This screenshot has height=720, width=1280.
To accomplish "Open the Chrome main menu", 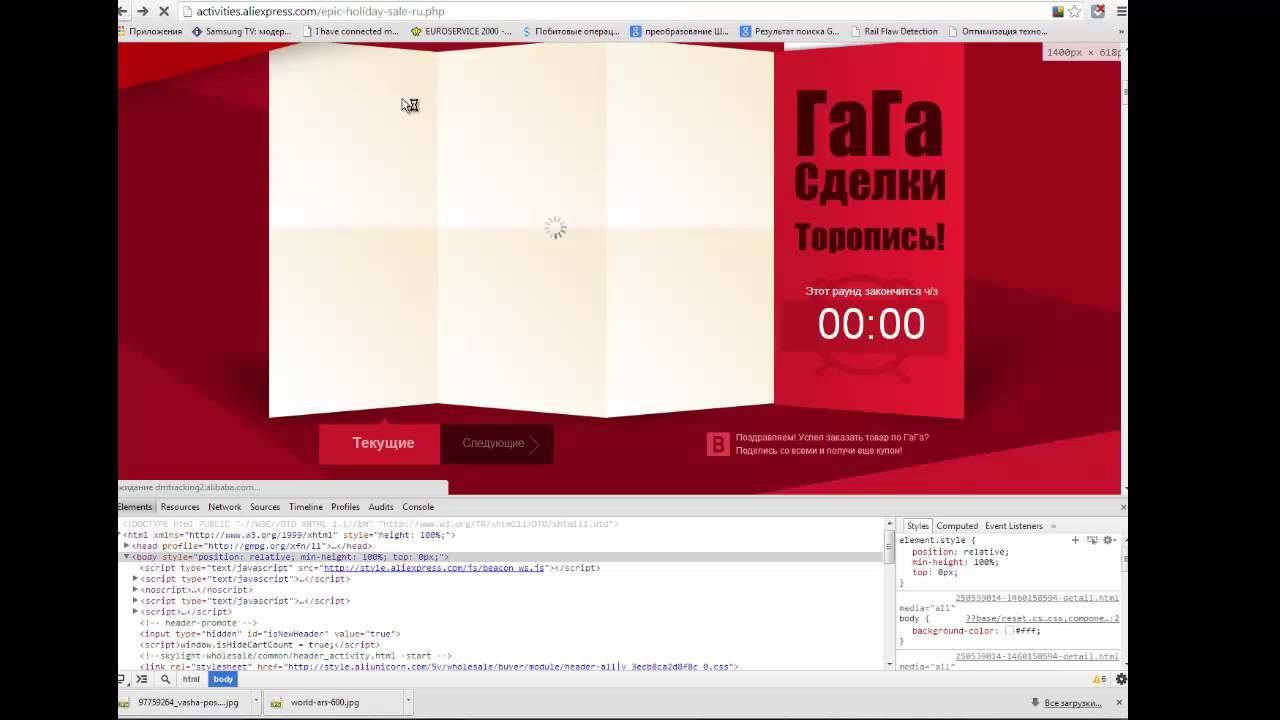I will coord(1121,11).
